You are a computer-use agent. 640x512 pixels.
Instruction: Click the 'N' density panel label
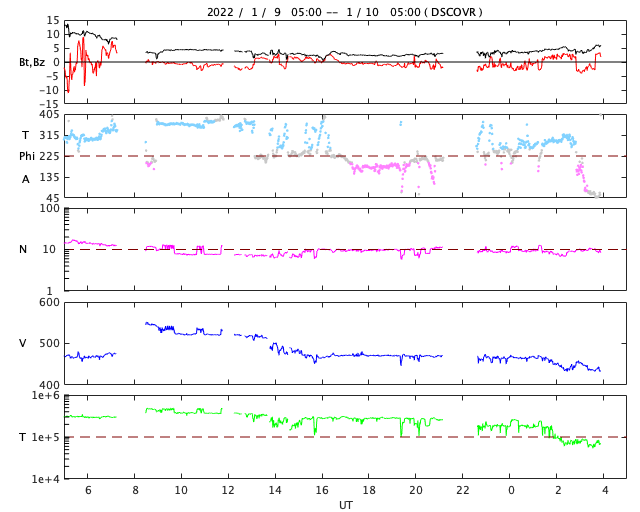coord(23,249)
